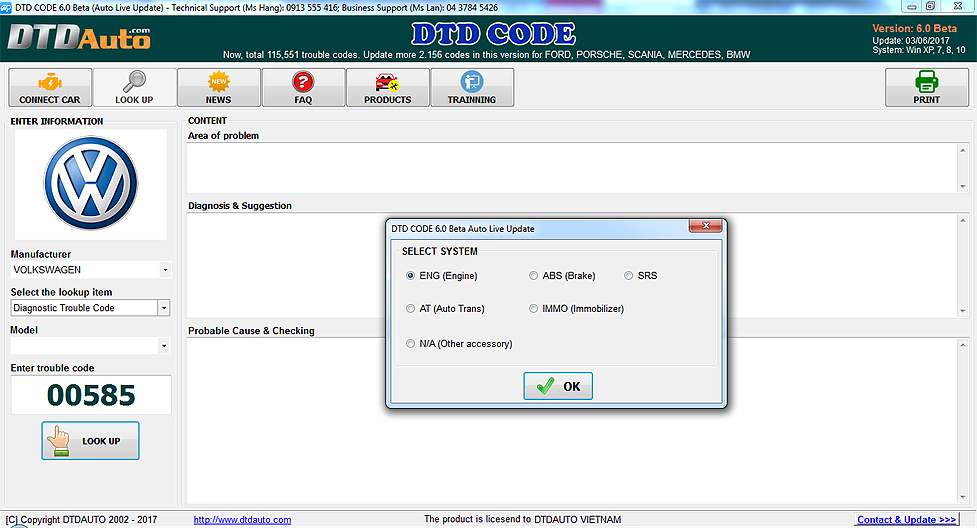
Task: Select the LOOK UP magnifier toolbar button
Action: tap(134, 87)
